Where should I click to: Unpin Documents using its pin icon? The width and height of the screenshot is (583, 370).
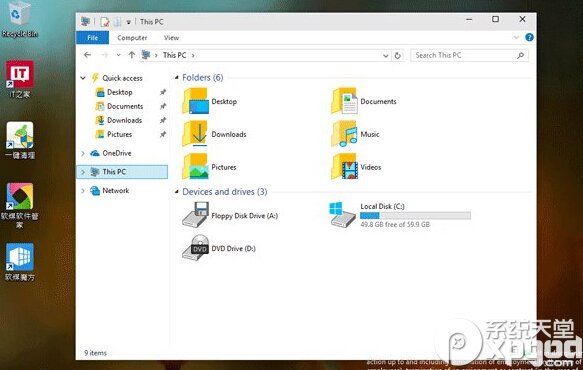[x=162, y=106]
